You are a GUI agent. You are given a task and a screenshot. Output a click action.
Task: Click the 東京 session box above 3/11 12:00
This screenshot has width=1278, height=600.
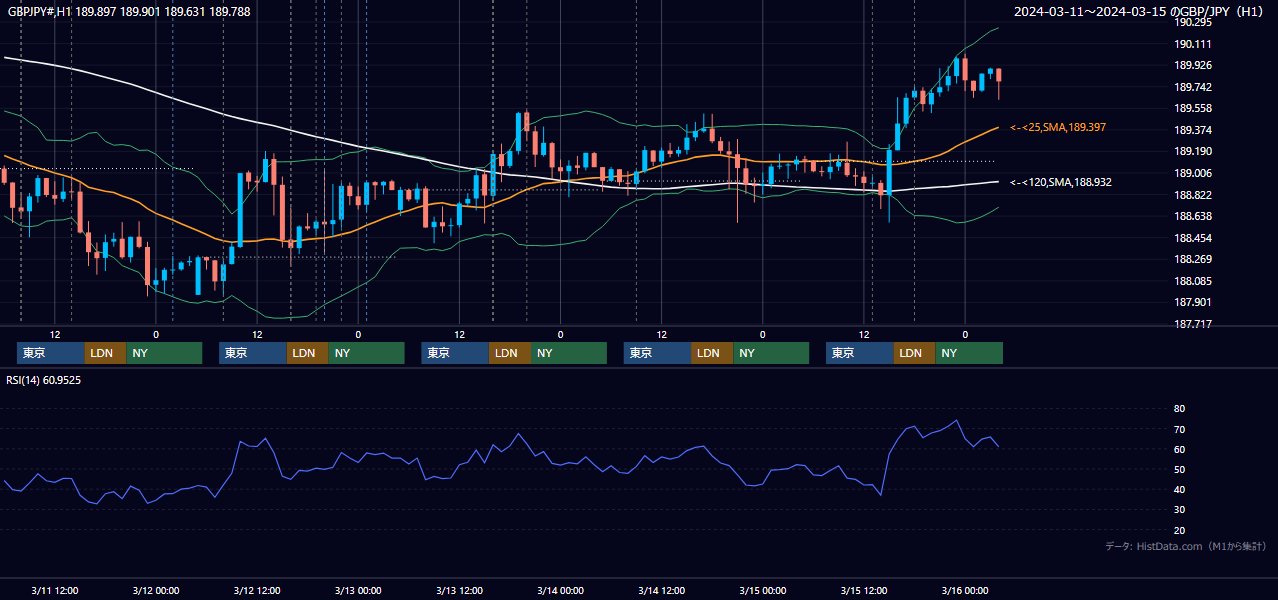pyautogui.click(x=50, y=353)
